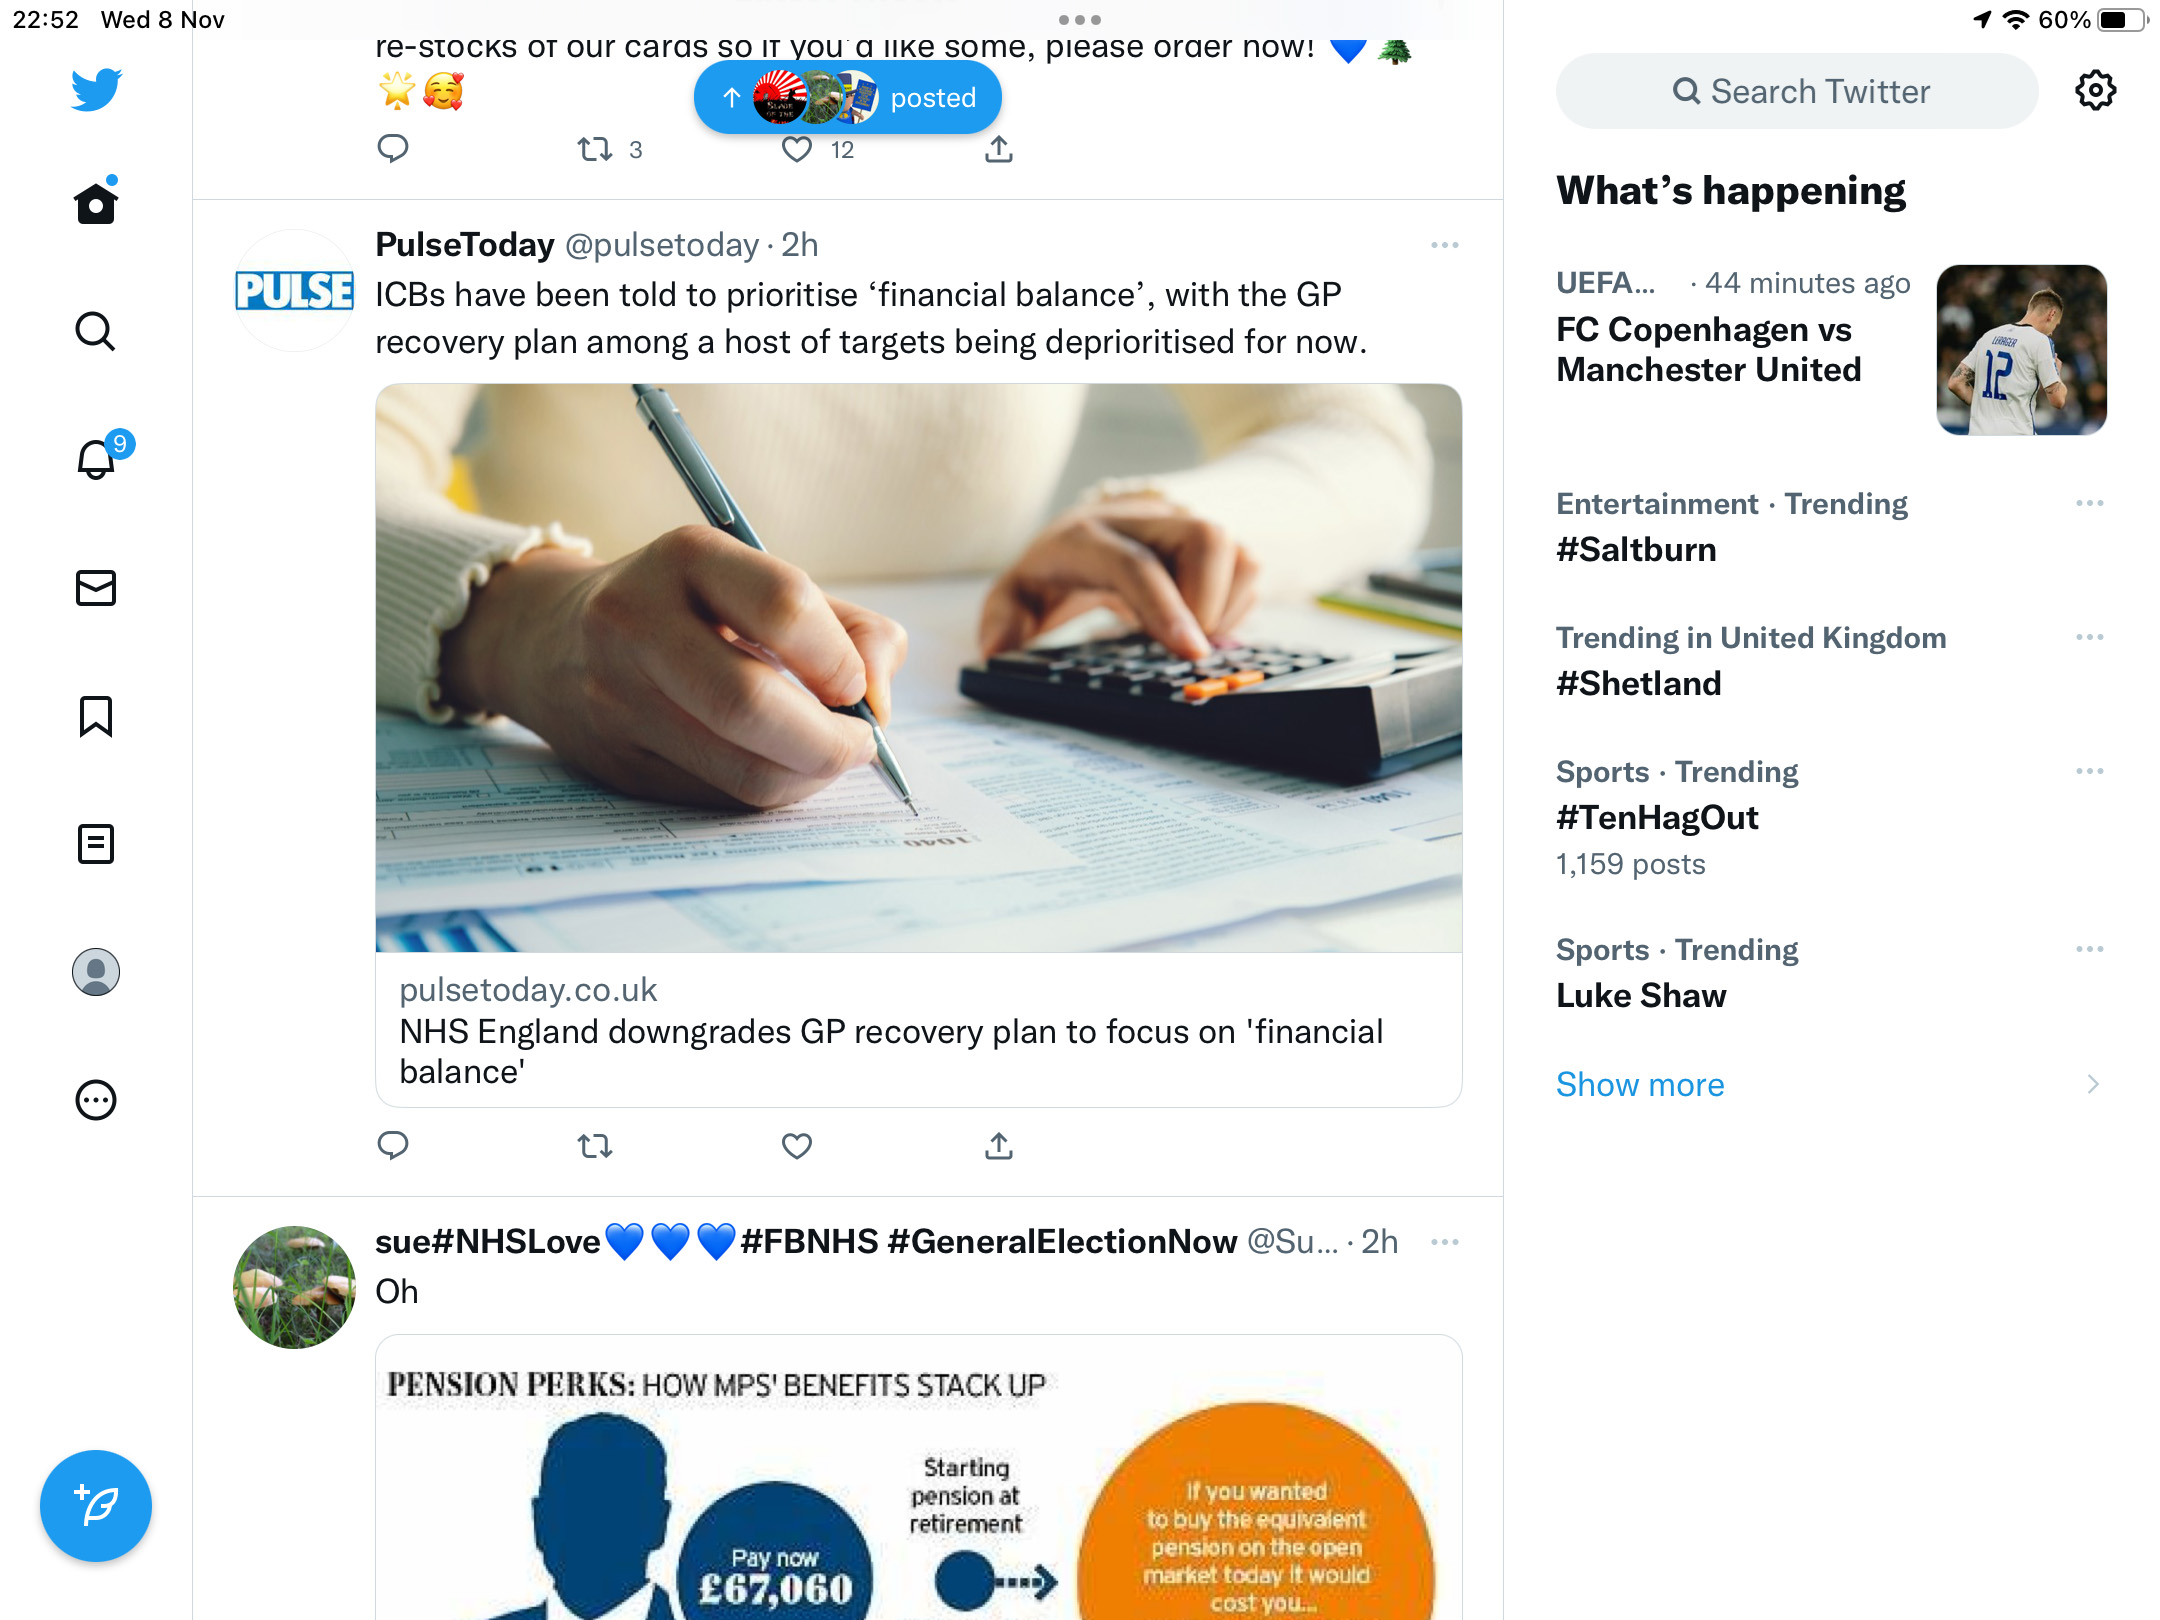Open Lists icon in sidebar

coord(96,844)
